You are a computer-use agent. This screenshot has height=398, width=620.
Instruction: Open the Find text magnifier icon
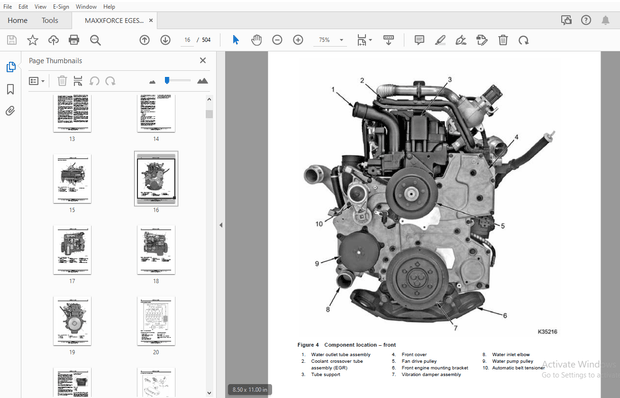[95, 40]
